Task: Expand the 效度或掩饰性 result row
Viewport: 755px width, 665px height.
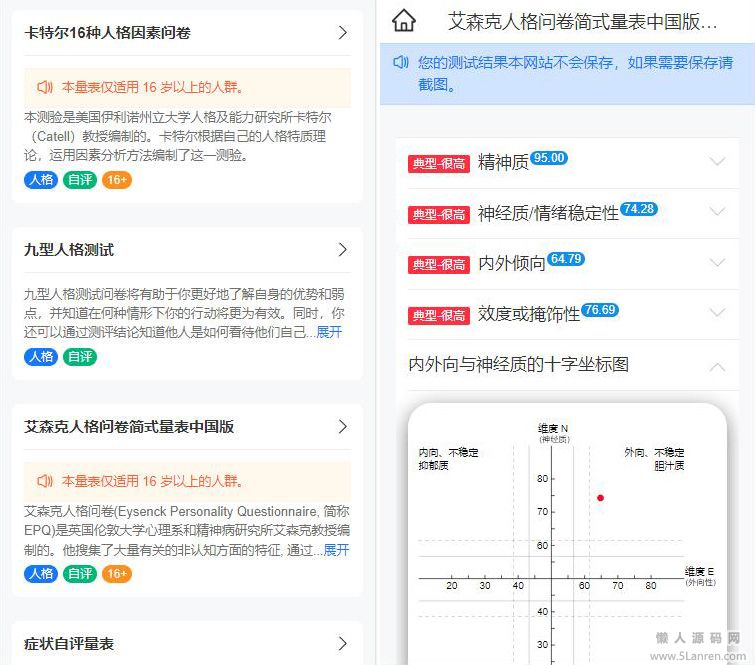Action: click(717, 313)
